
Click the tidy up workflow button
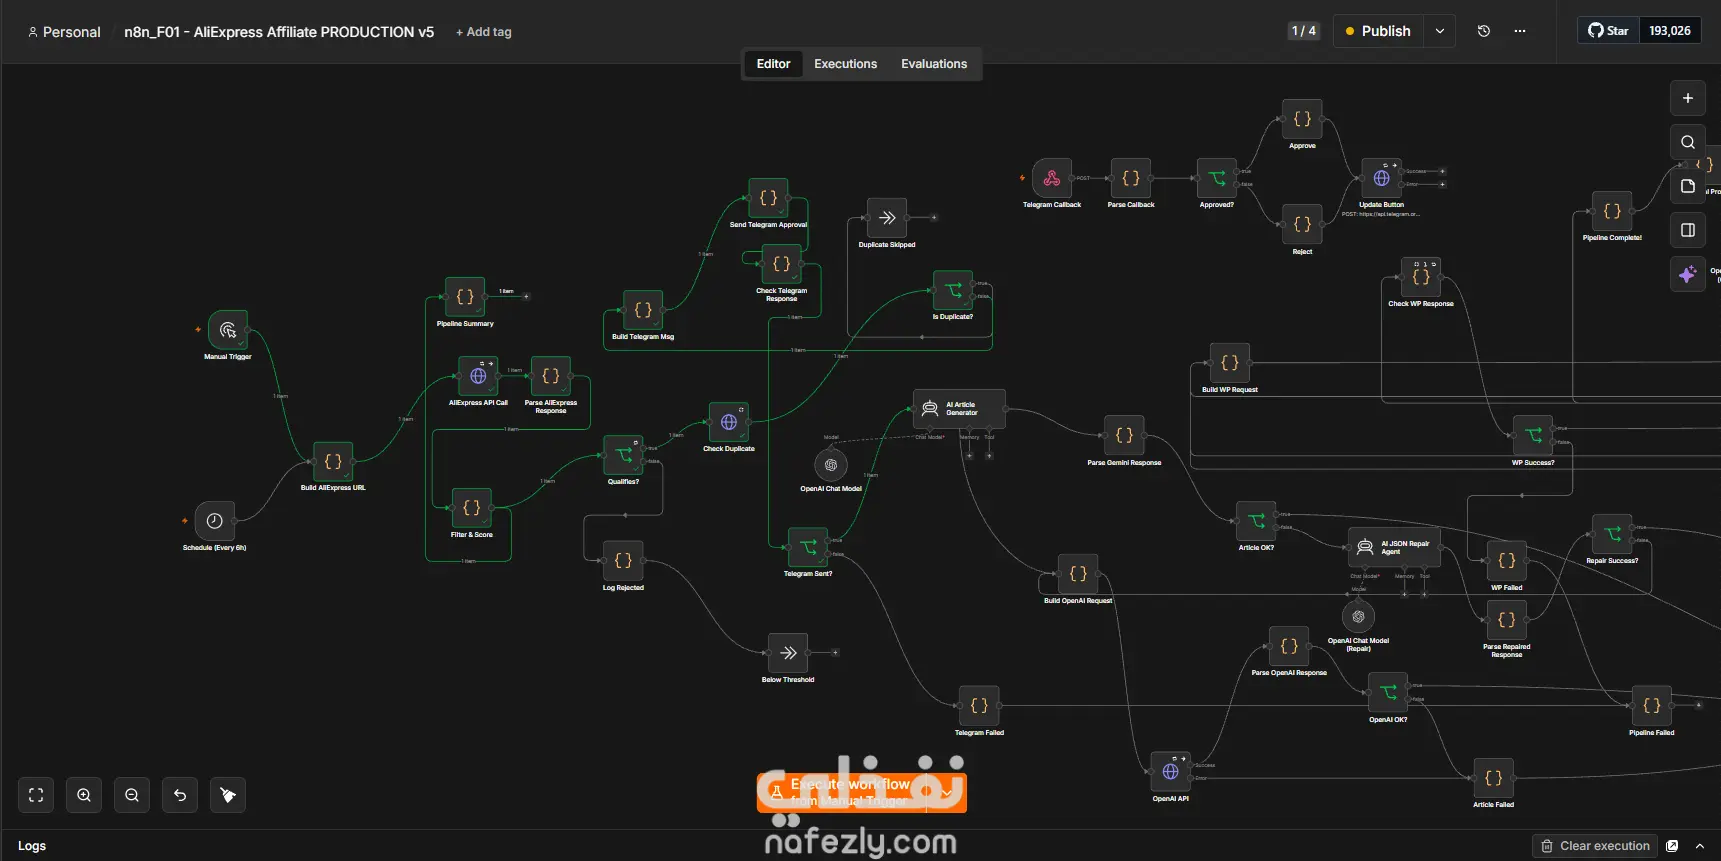[x=228, y=795]
